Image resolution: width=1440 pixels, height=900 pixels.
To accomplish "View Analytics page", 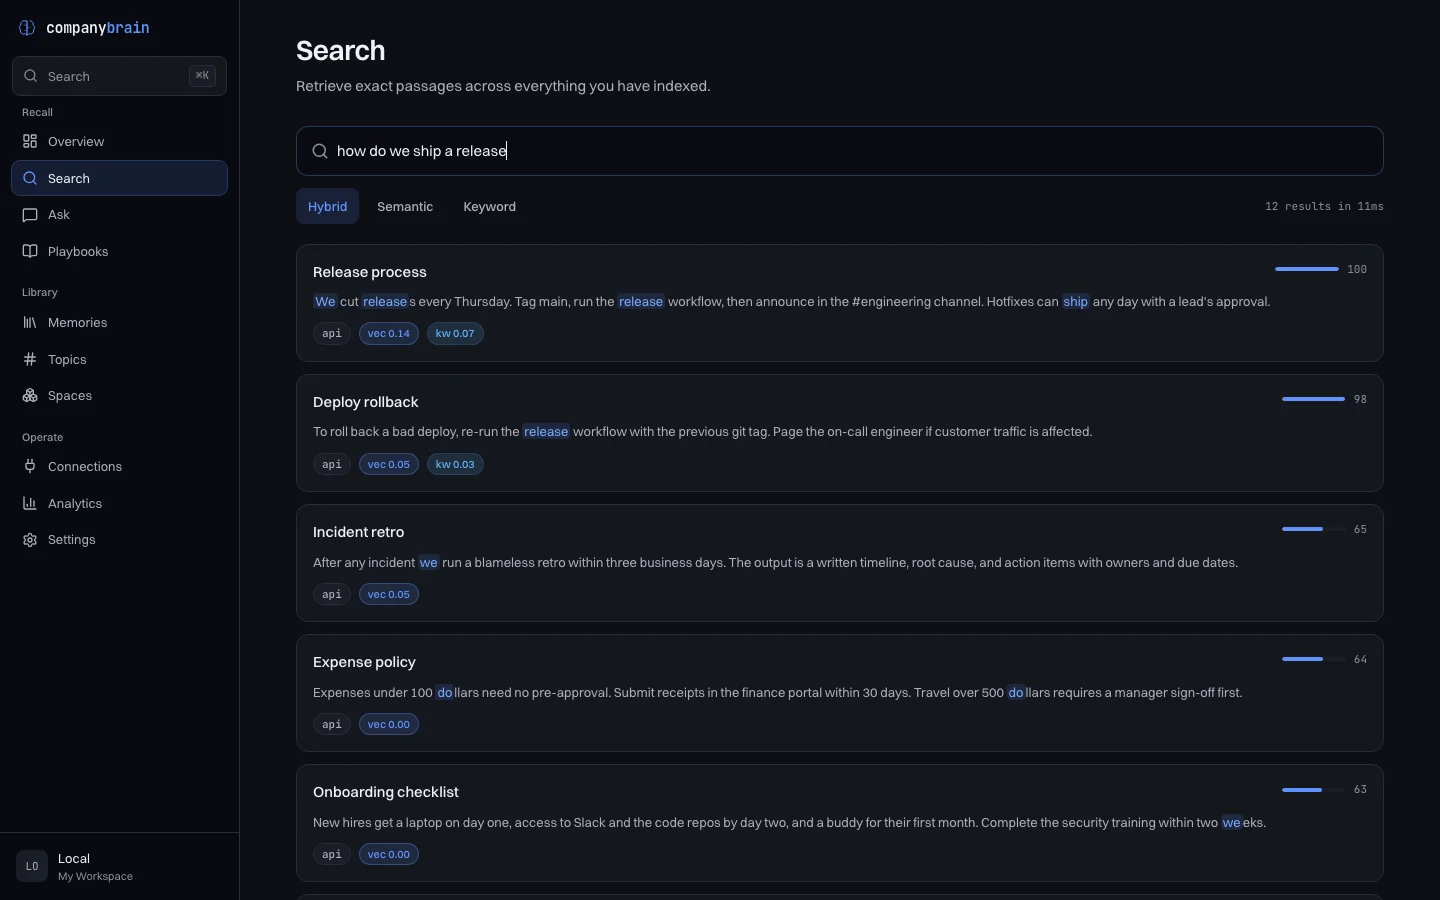I will point(119,503).
